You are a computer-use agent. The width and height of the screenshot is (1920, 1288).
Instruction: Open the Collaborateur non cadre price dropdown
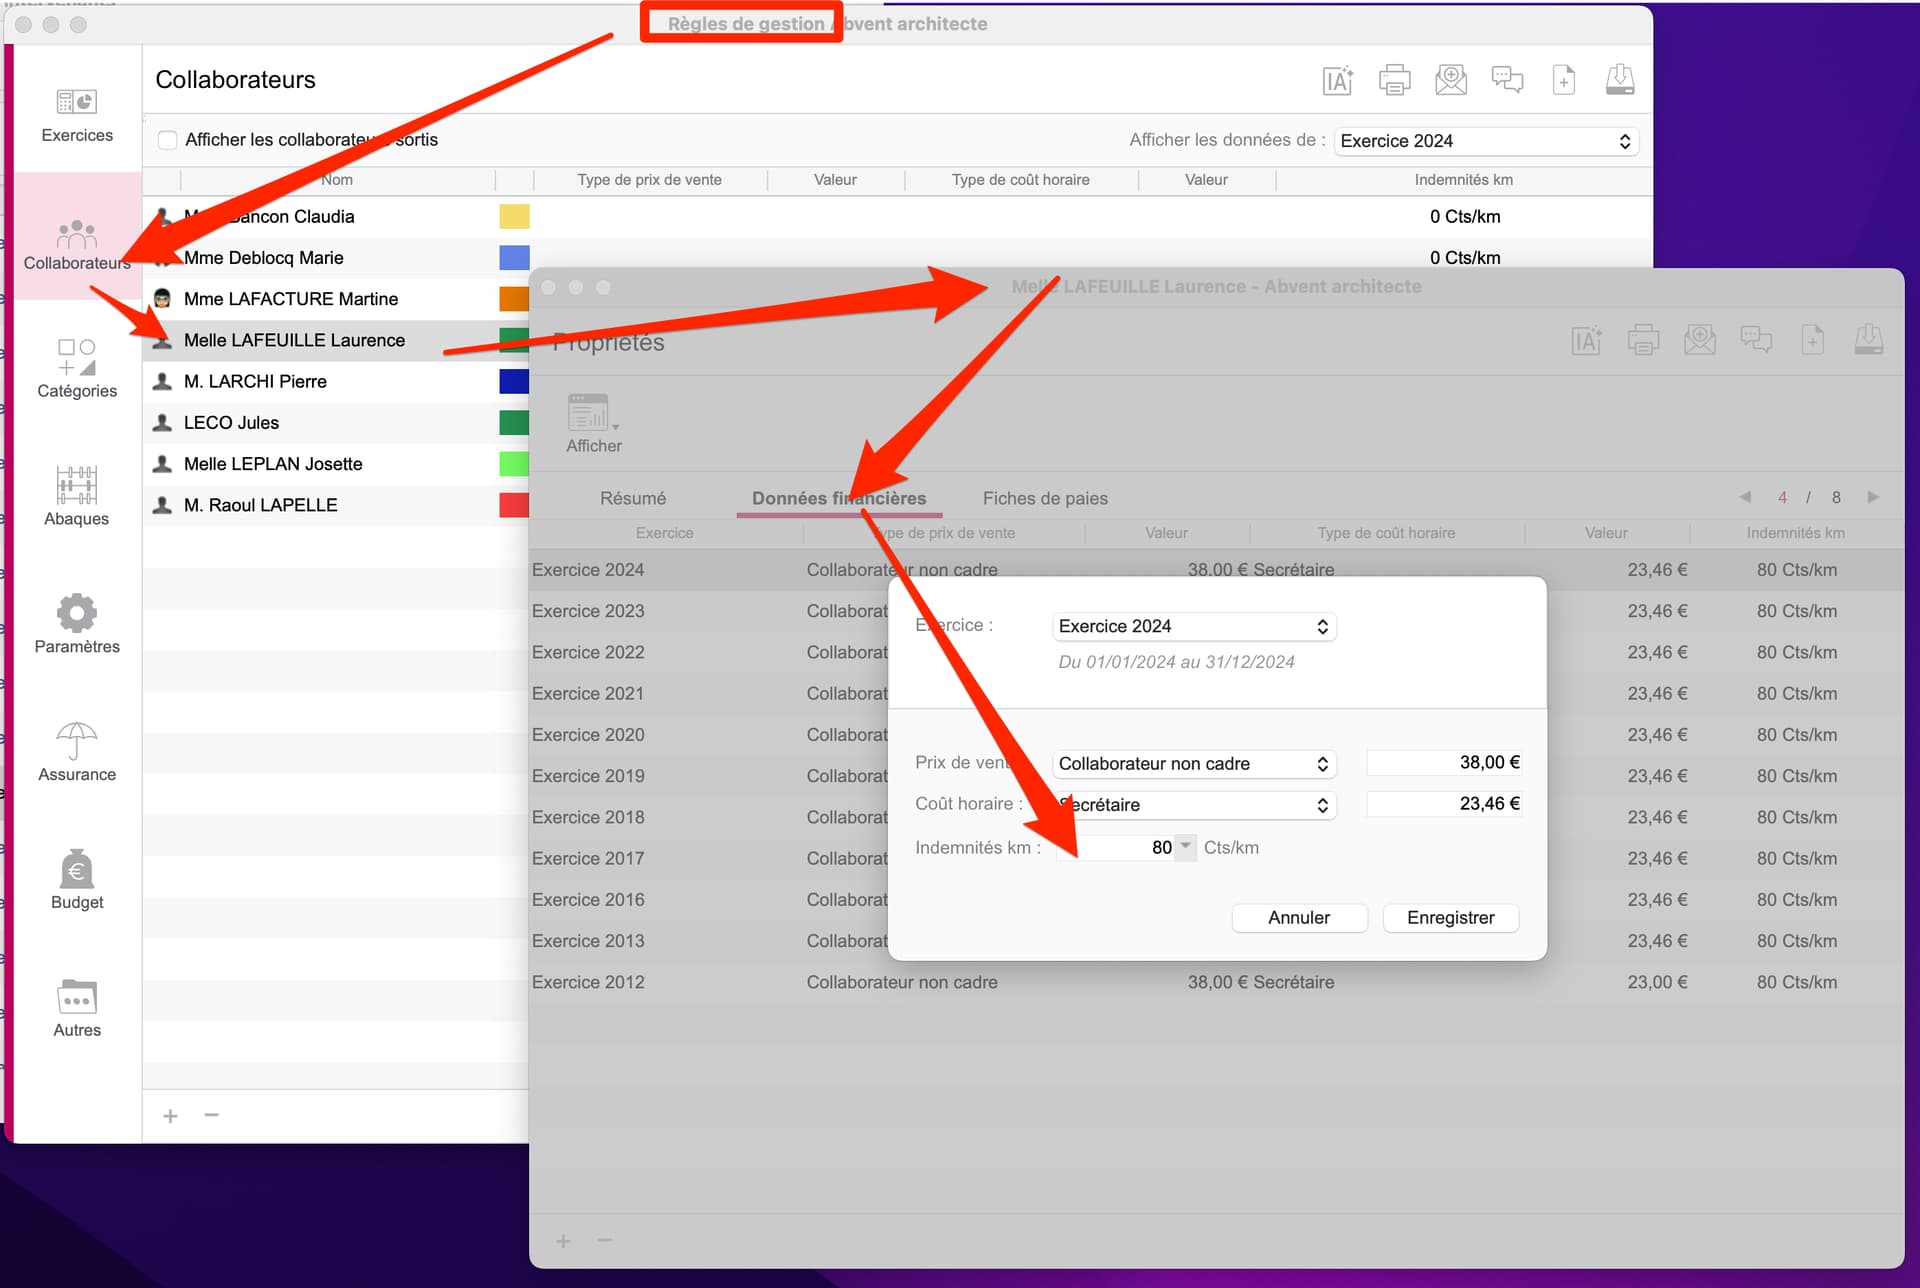(x=1194, y=764)
